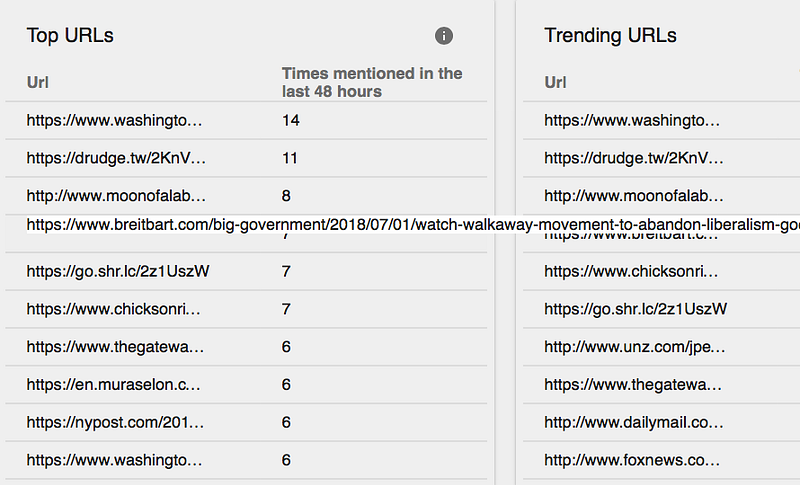This screenshot has height=485, width=800.
Task: Open the last washingtonpost link with 6 mentions
Action: (x=114, y=461)
